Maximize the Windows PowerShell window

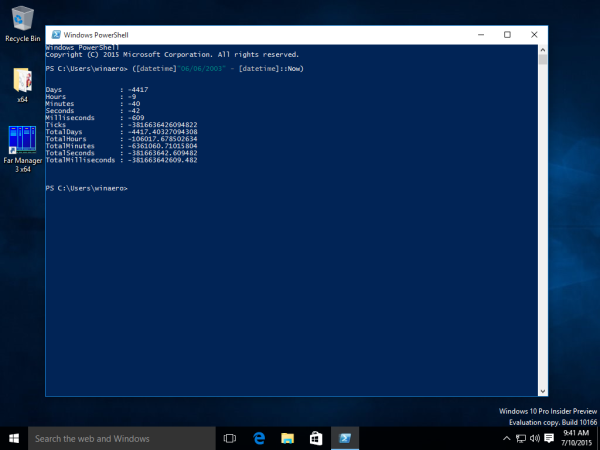507,35
